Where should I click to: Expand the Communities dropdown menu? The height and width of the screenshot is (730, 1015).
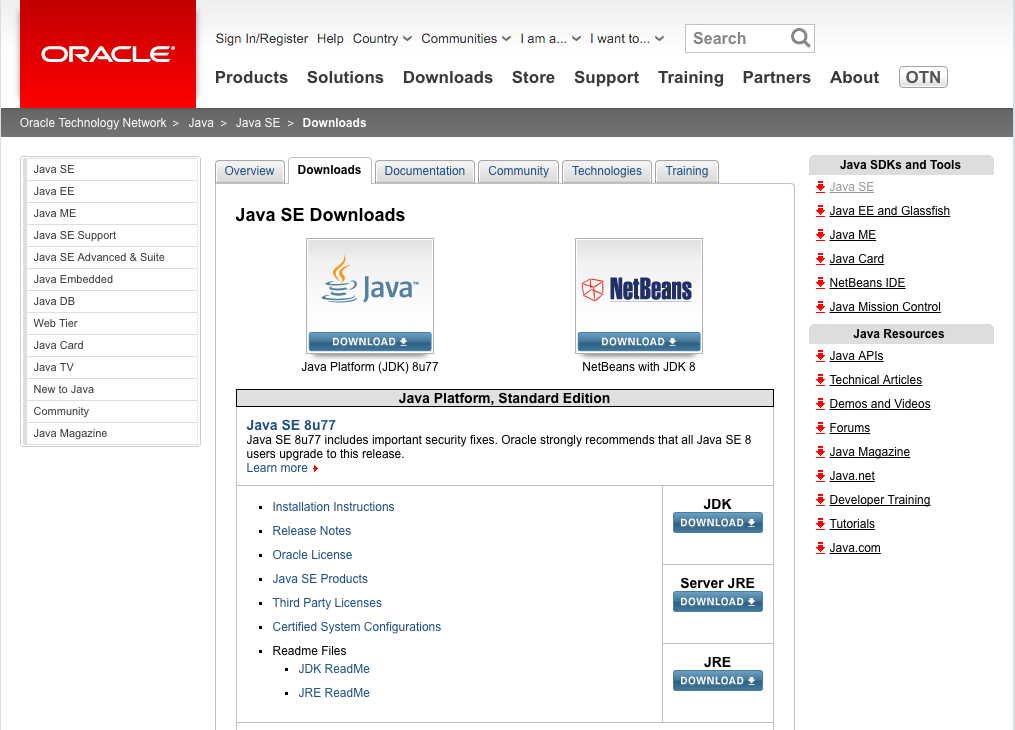point(466,39)
